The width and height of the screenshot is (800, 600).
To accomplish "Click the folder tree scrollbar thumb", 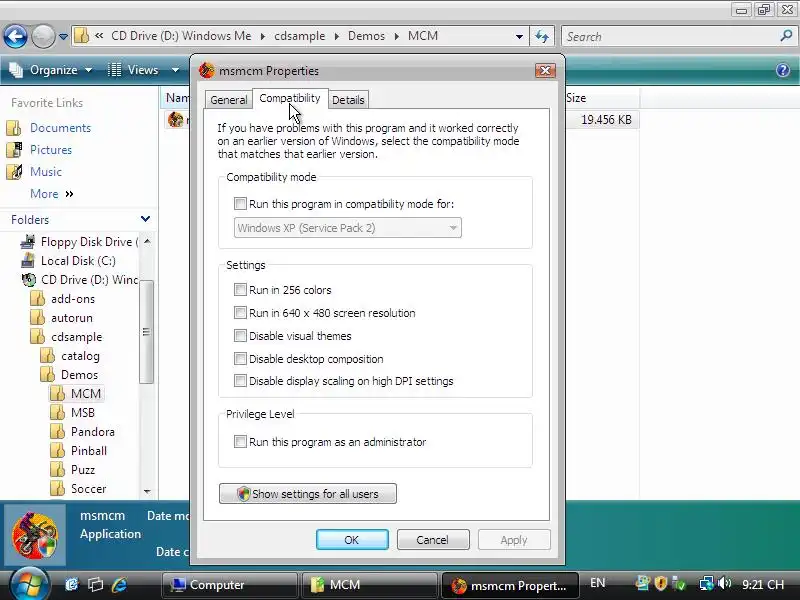I will pos(146,332).
